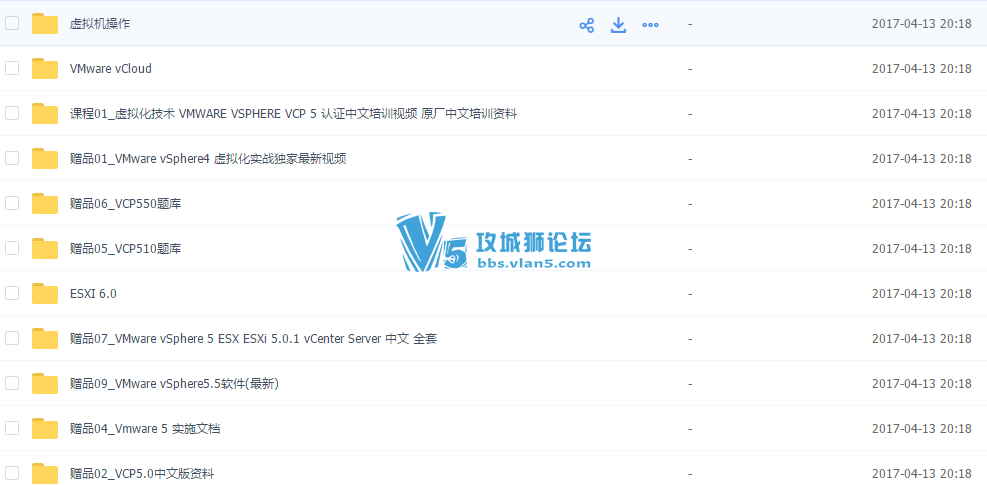
Task: Open 赠品09_VMware vSphere5.5软件(最新) folder name
Action: pyautogui.click(x=174, y=384)
